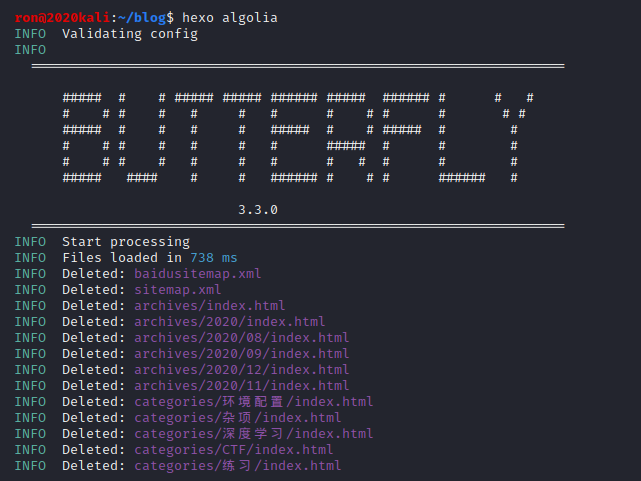Click the archives/2020/08/index.html path
The height and width of the screenshot is (481, 641).
pyautogui.click(x=242, y=338)
